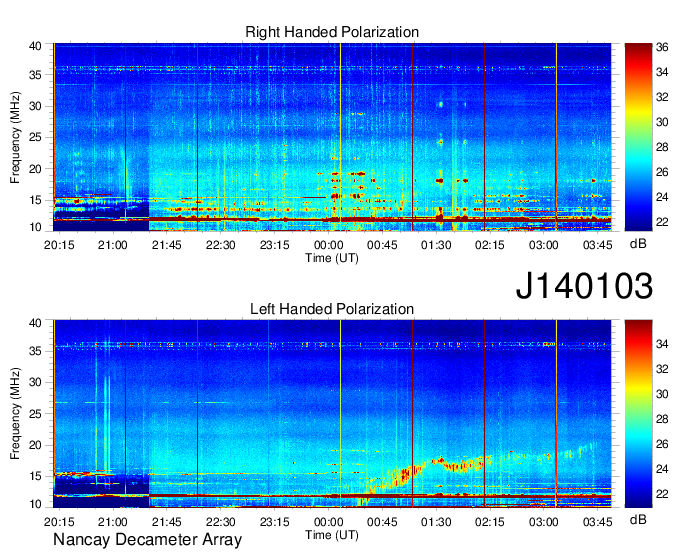This screenshot has width=680, height=552.
Task: Click '24' value on Left Handed colorbar
Action: (x=662, y=469)
